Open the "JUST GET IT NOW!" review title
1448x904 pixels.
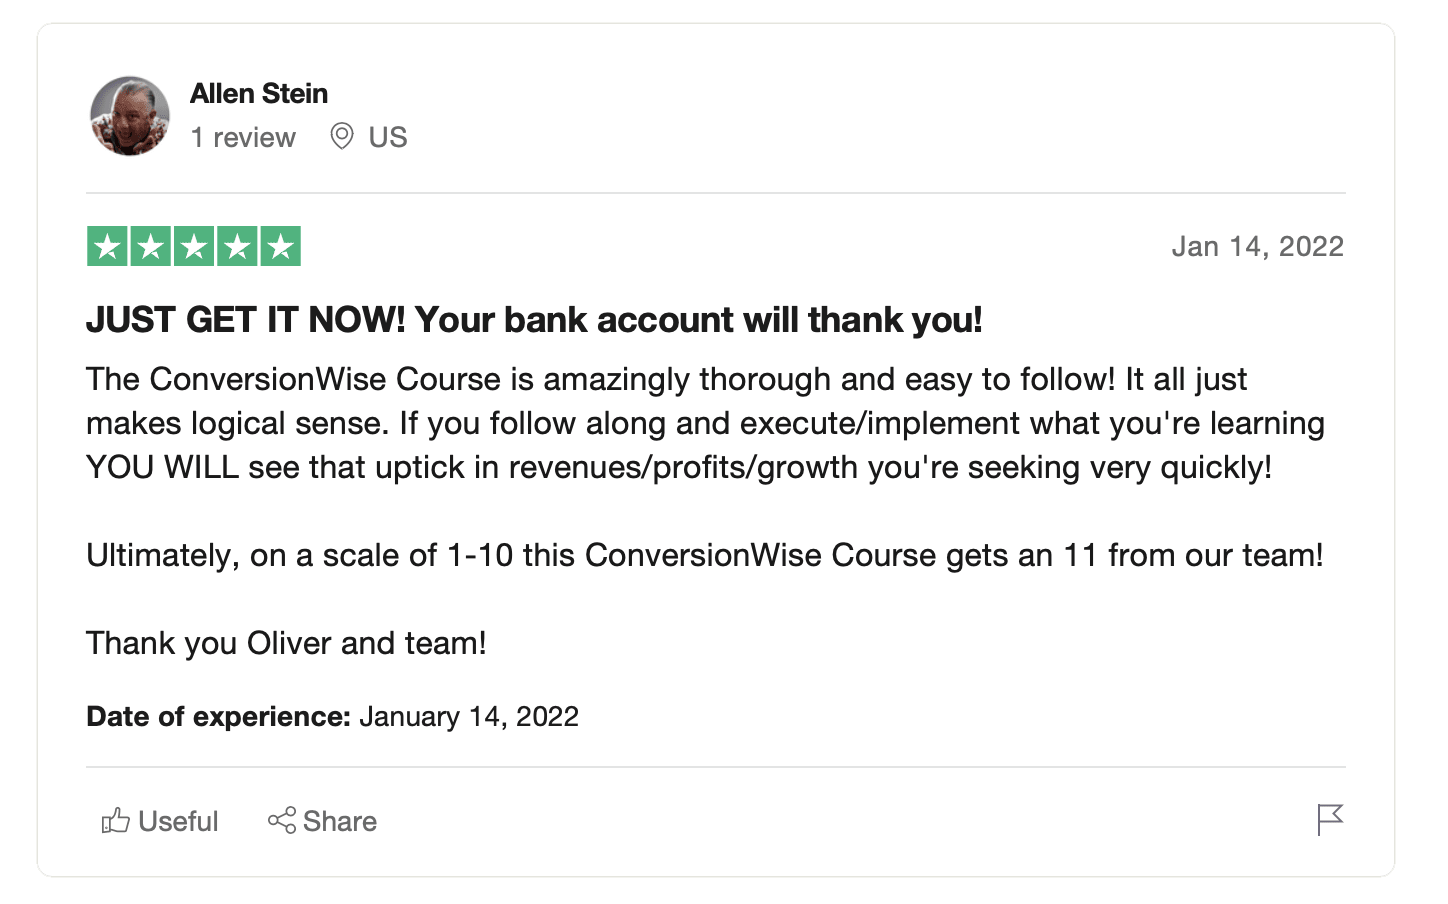pos(534,320)
